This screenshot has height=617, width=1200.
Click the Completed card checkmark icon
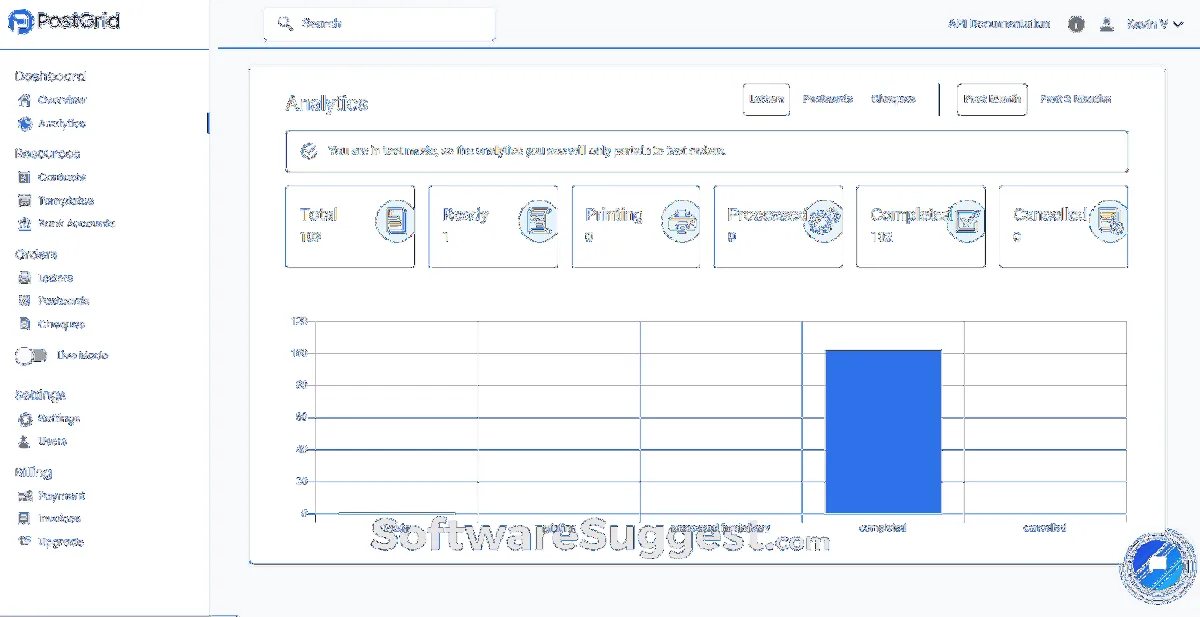[x=967, y=220]
